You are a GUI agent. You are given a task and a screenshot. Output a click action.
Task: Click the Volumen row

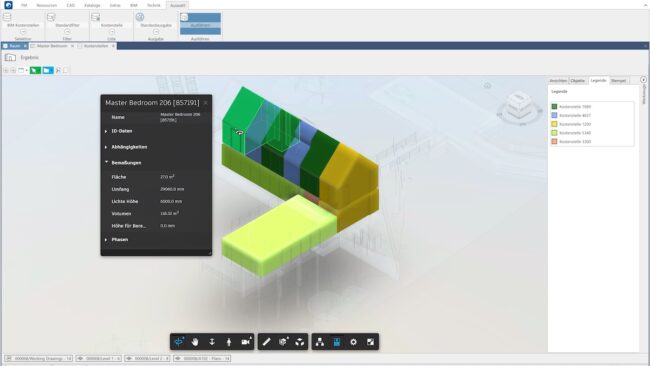coord(156,214)
